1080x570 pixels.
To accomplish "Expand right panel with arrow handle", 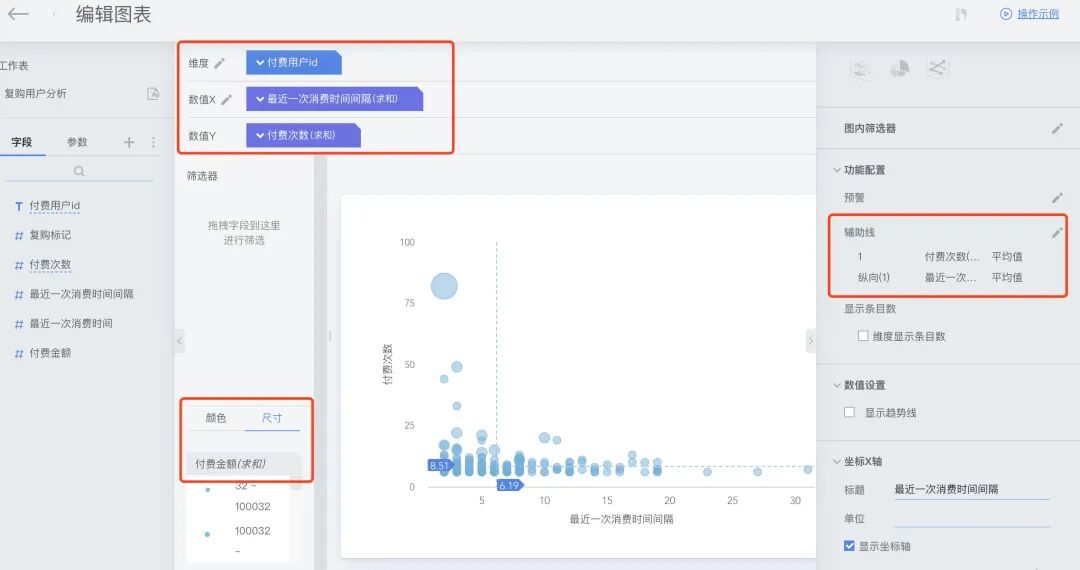I will pos(811,341).
